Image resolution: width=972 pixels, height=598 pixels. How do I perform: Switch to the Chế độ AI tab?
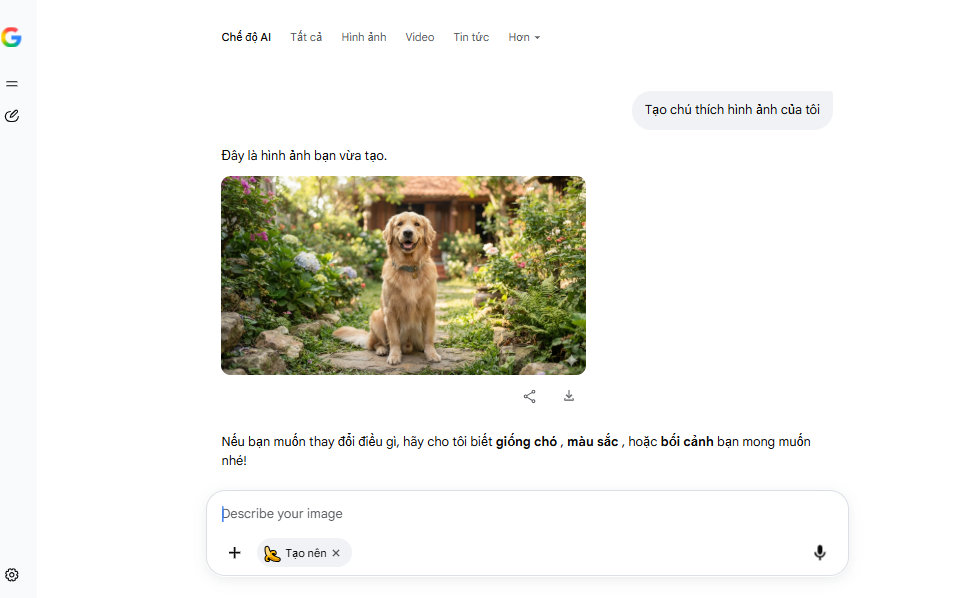246,37
